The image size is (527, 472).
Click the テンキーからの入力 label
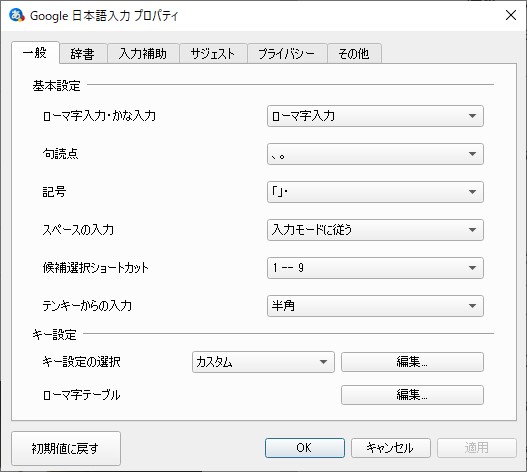pyautogui.click(x=87, y=306)
